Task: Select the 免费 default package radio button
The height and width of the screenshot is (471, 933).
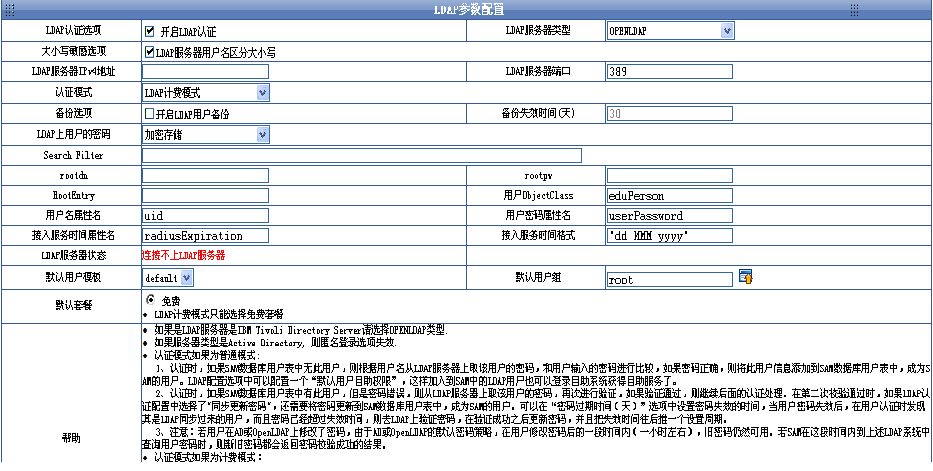Action: click(x=150, y=300)
